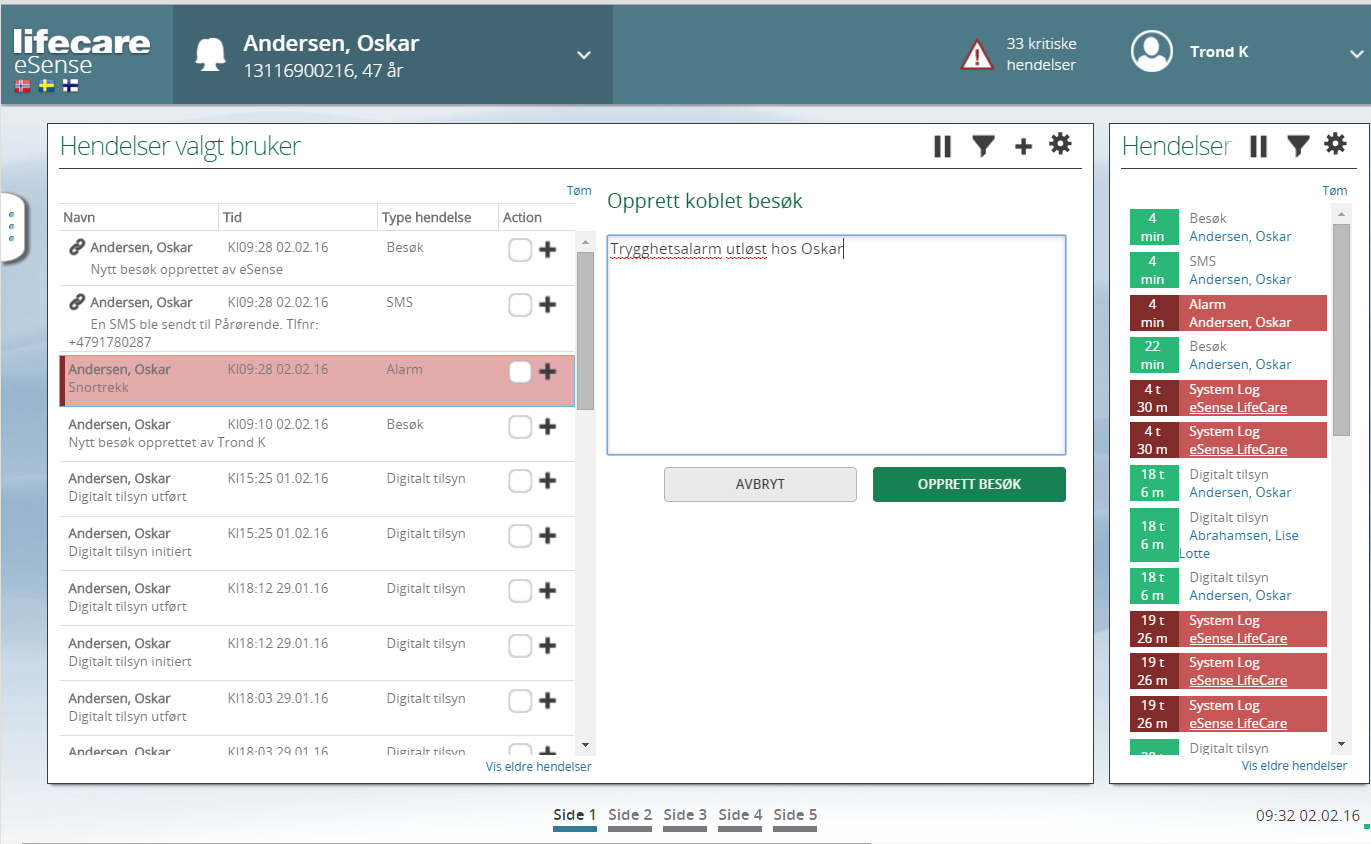
Task: Click link icon on the SMS event row
Action: coord(77,302)
